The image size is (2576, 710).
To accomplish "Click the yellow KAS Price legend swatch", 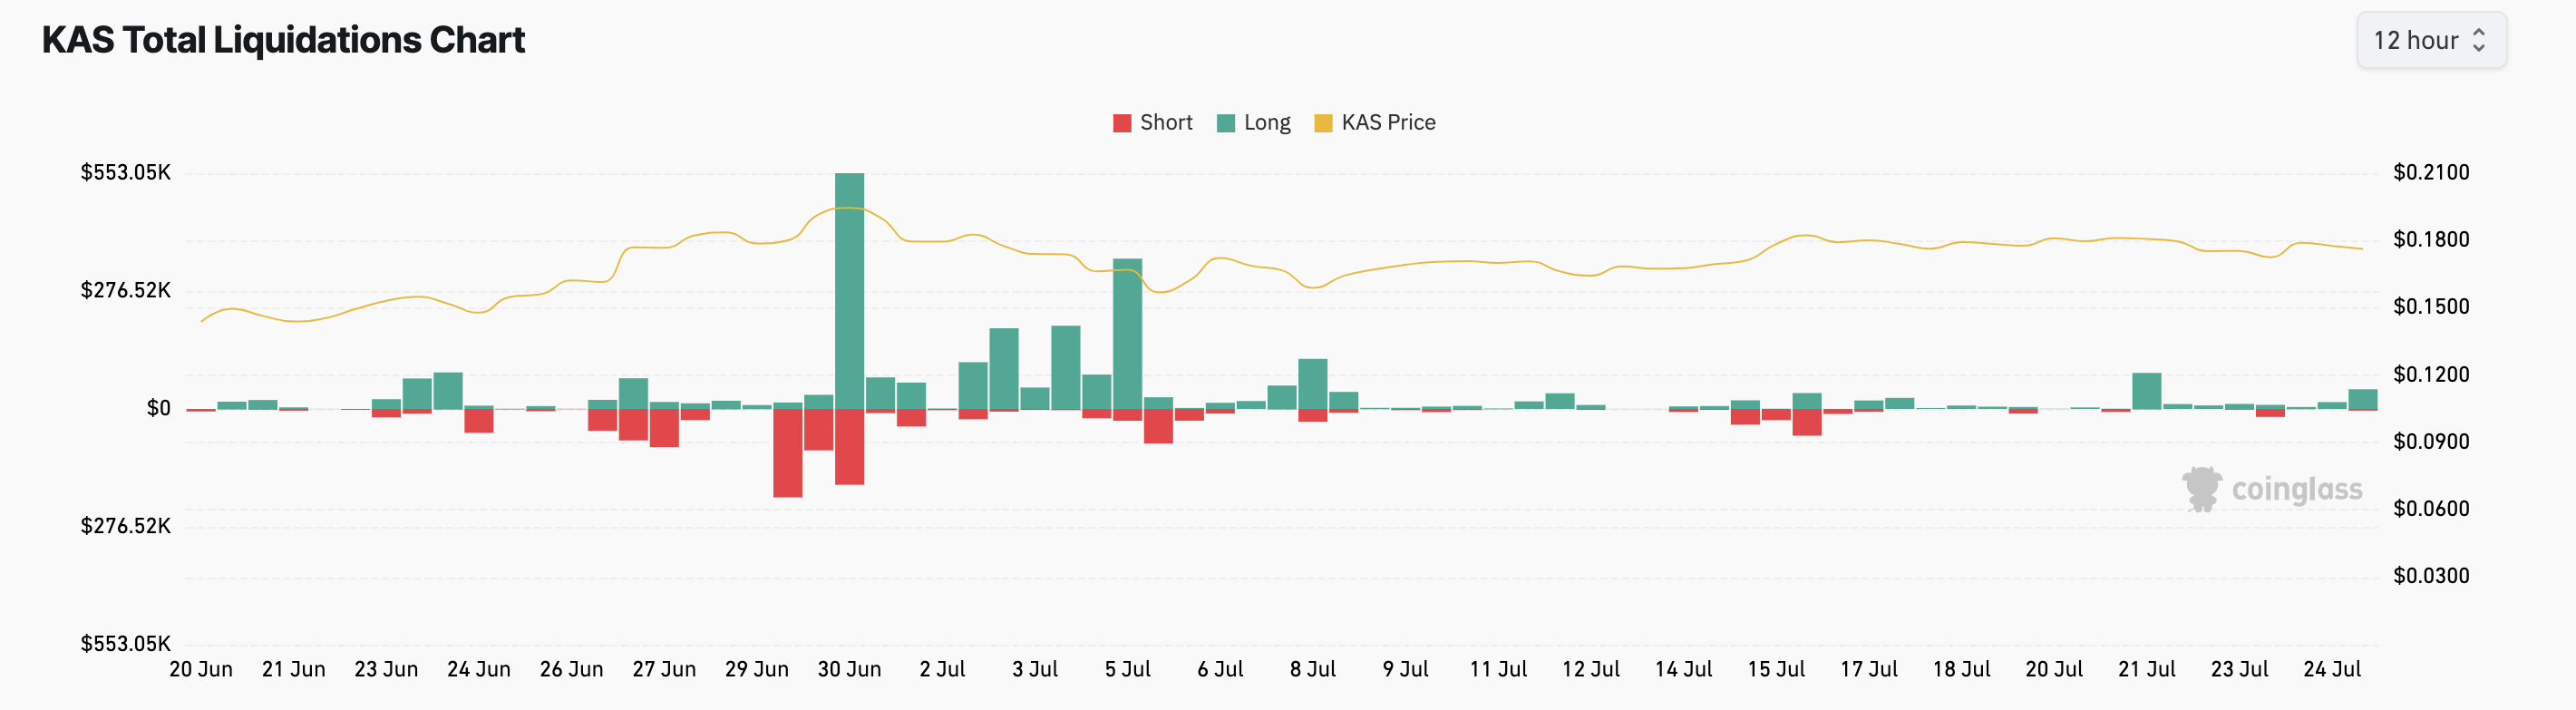I will tap(1323, 123).
